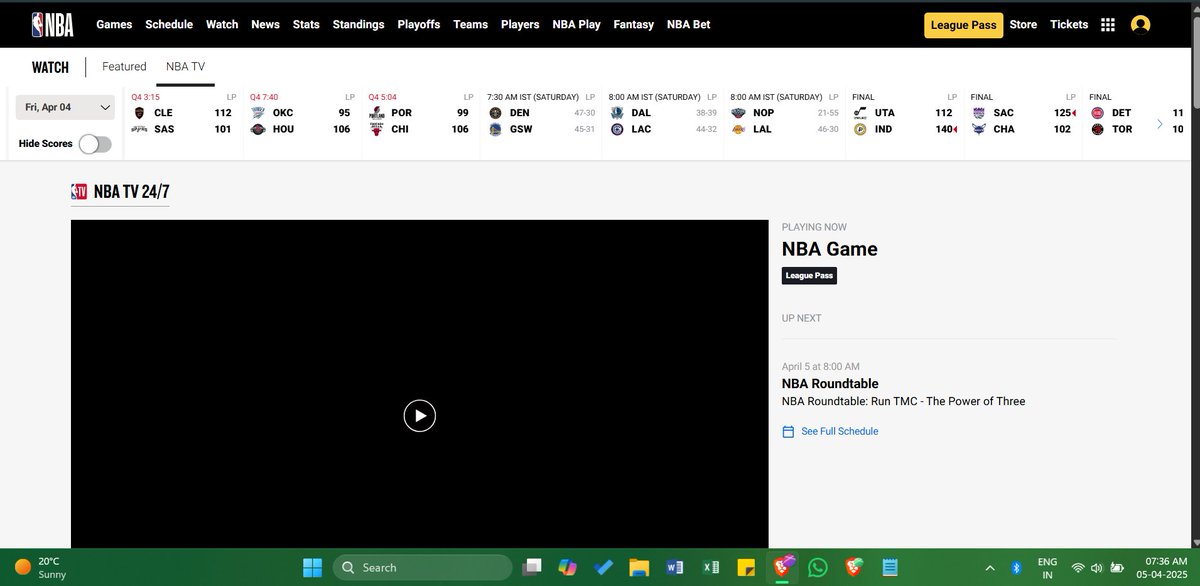Screen dimensions: 1200x586
Task: Select the Thunder logo in OKC row
Action: (259, 113)
